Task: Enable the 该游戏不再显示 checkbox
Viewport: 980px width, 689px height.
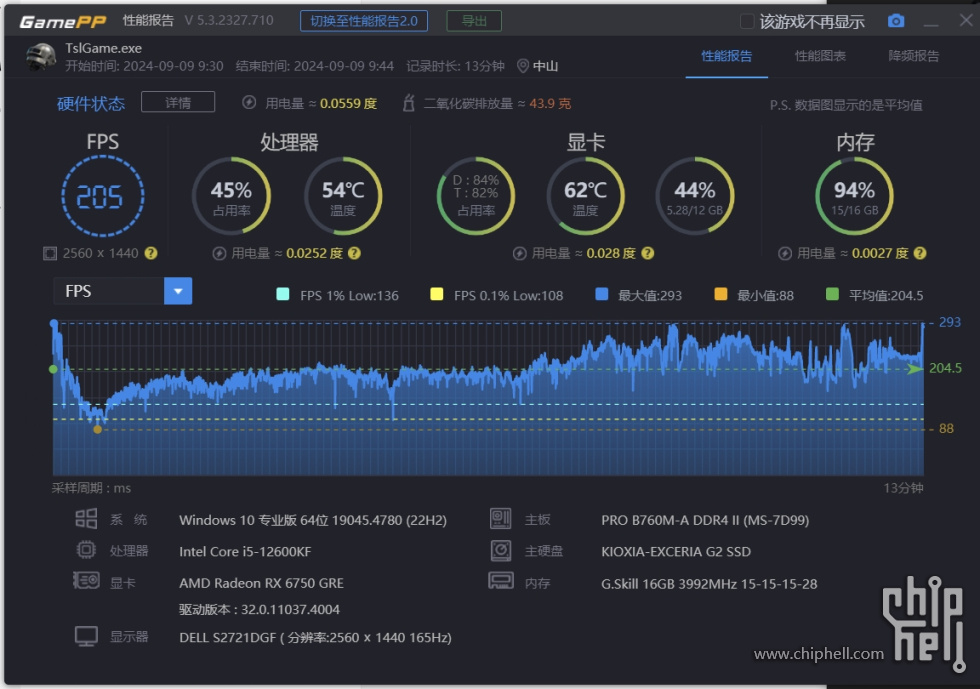Action: [747, 21]
